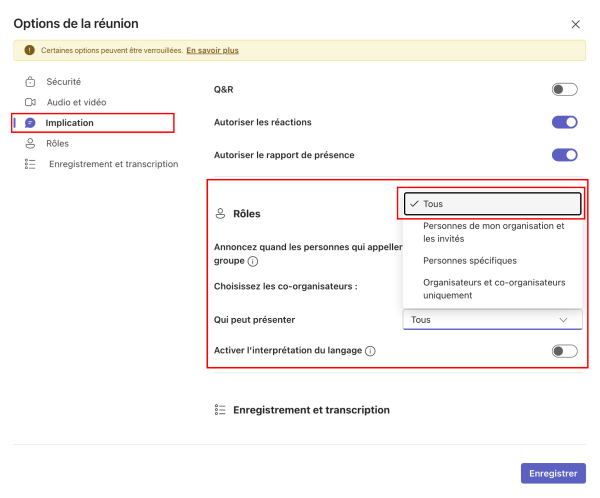Click the Implication chat bubble icon
Image resolution: width=600 pixels, height=498 pixels.
30,123
